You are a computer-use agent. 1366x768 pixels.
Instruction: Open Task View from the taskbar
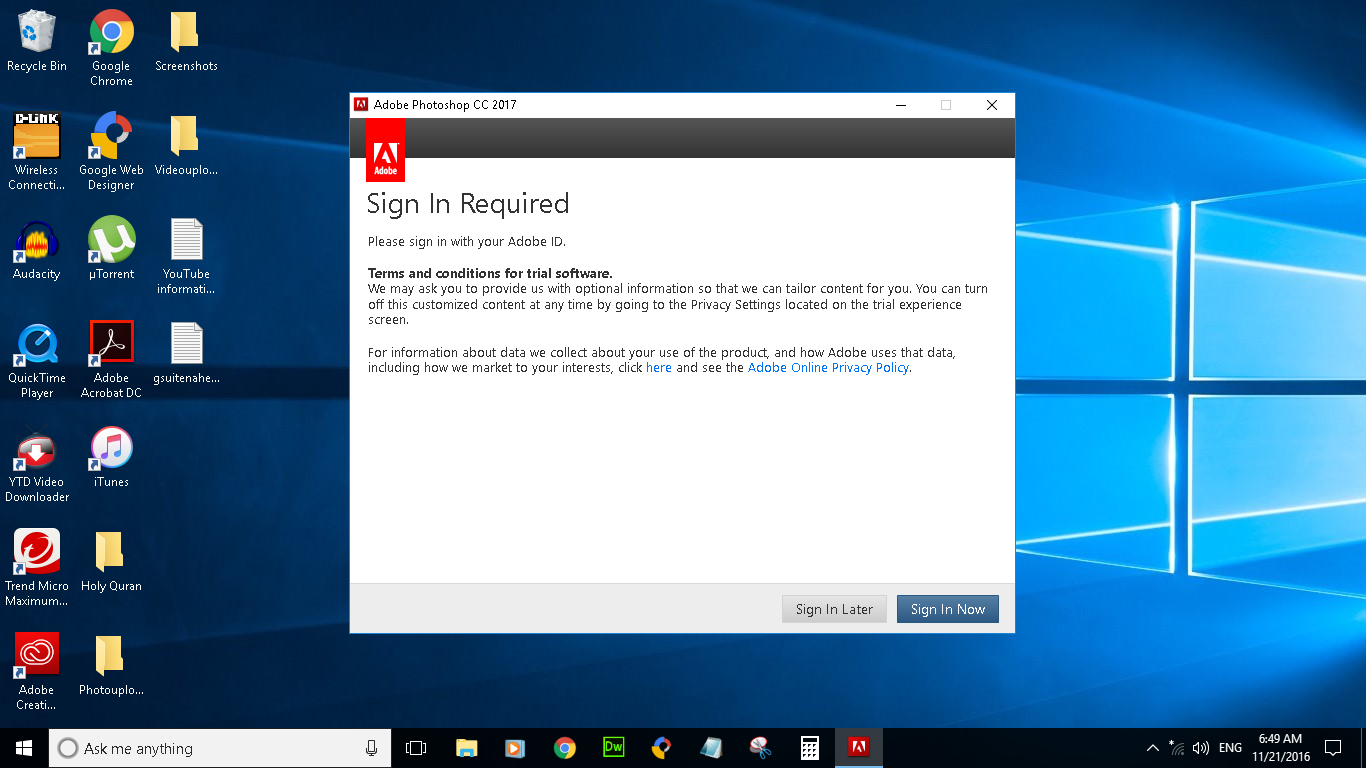(x=416, y=748)
